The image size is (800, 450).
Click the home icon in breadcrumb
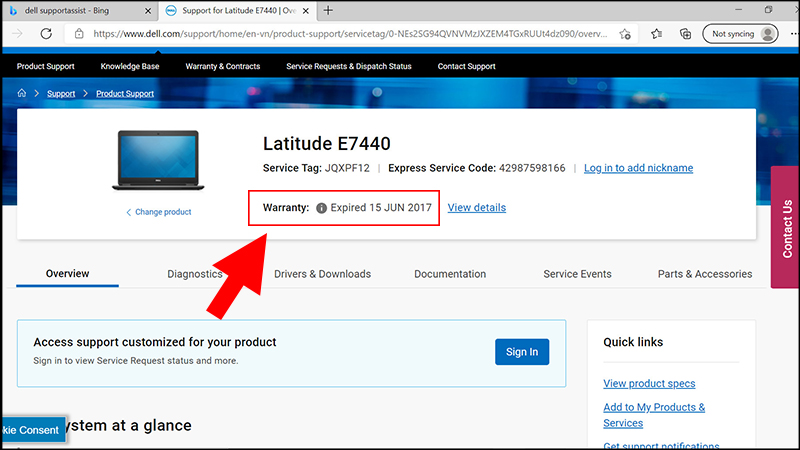click(22, 93)
